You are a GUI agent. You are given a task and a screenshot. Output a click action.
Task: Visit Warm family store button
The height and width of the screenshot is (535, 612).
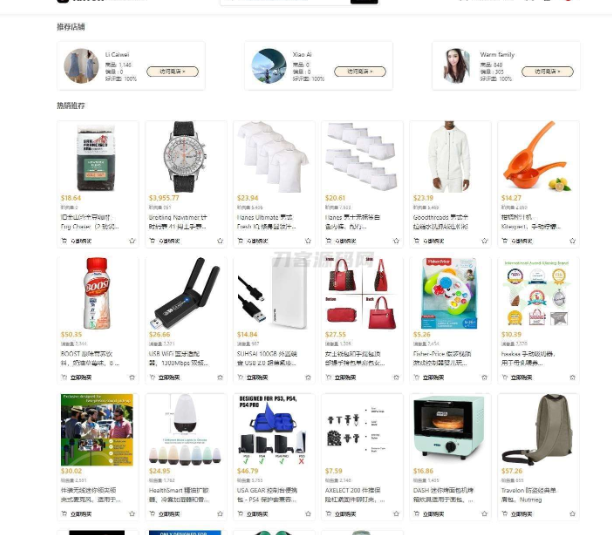[x=548, y=71]
